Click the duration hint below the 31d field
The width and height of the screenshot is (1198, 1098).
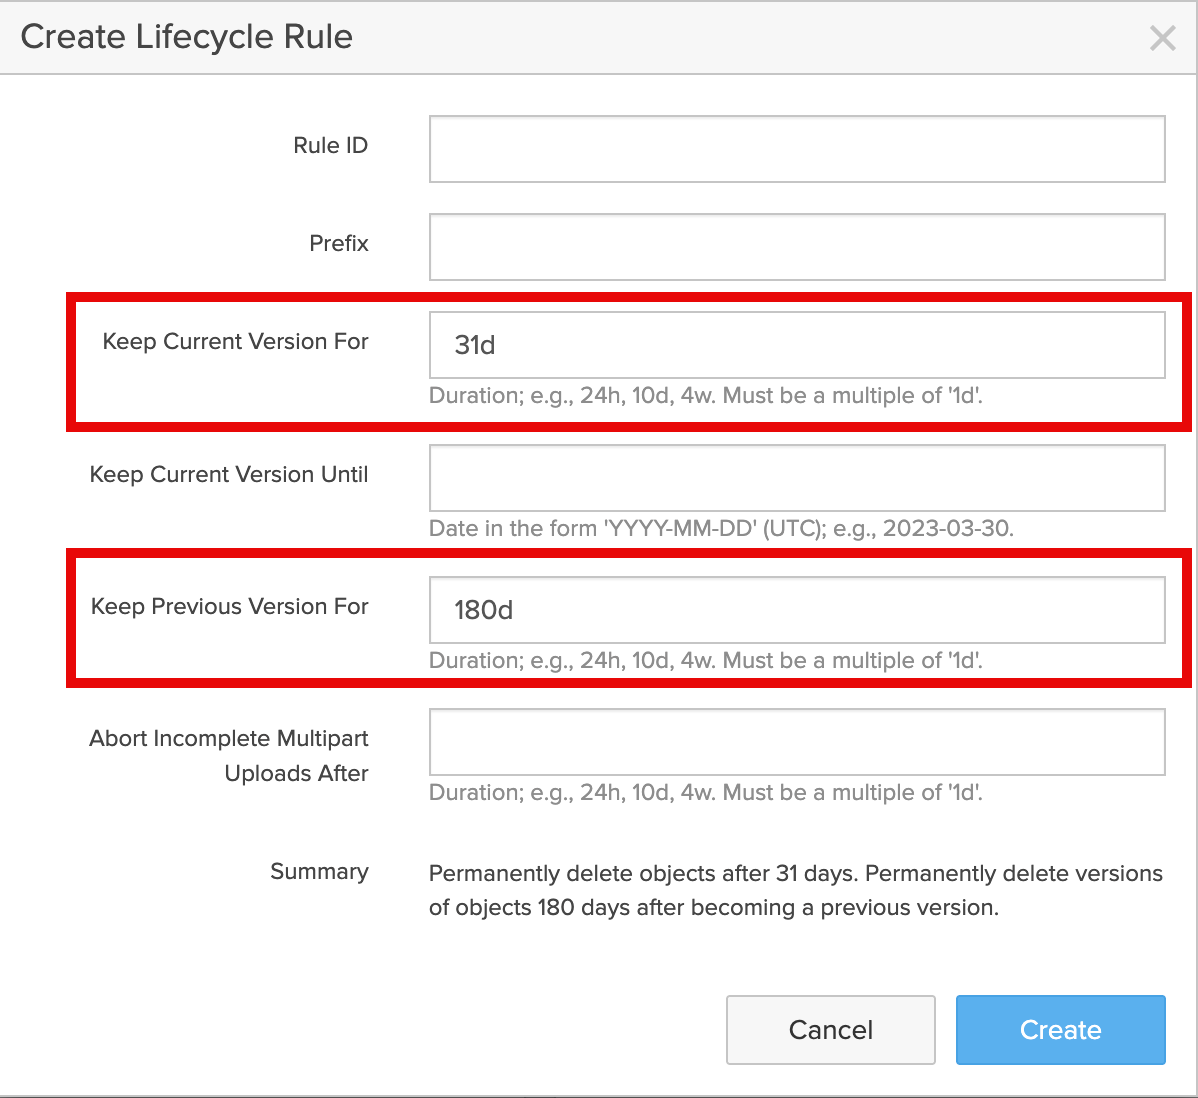[705, 396]
